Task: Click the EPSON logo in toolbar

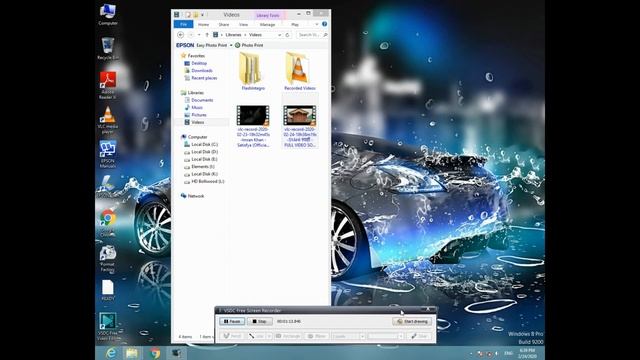Action: (x=185, y=45)
